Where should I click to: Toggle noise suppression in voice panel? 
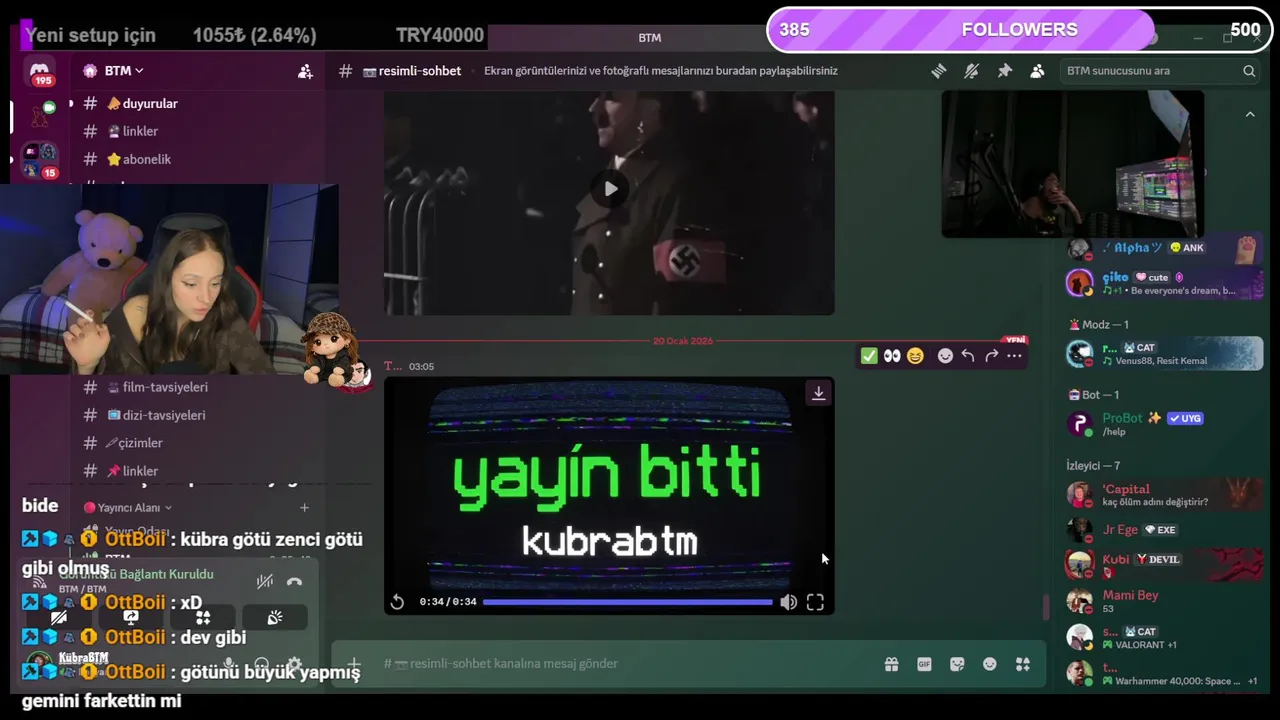click(264, 581)
